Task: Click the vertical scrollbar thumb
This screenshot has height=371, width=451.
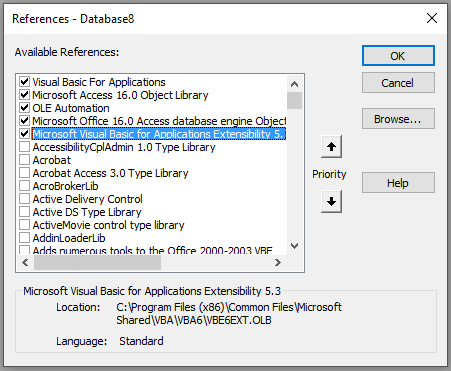Action: click(x=294, y=100)
